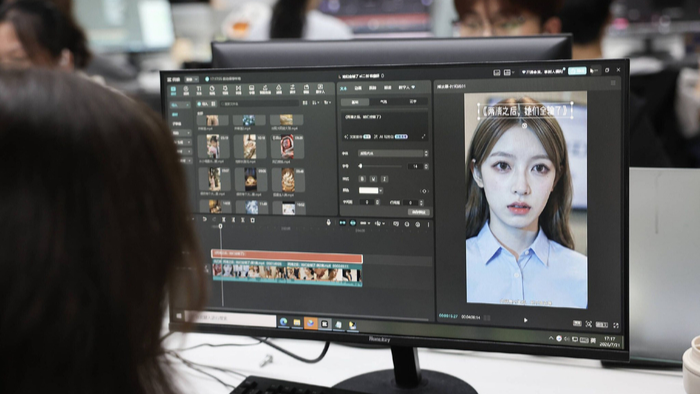Toggle auto-snap button in timeline toolbar
This screenshot has width=700, height=394.
353,223
